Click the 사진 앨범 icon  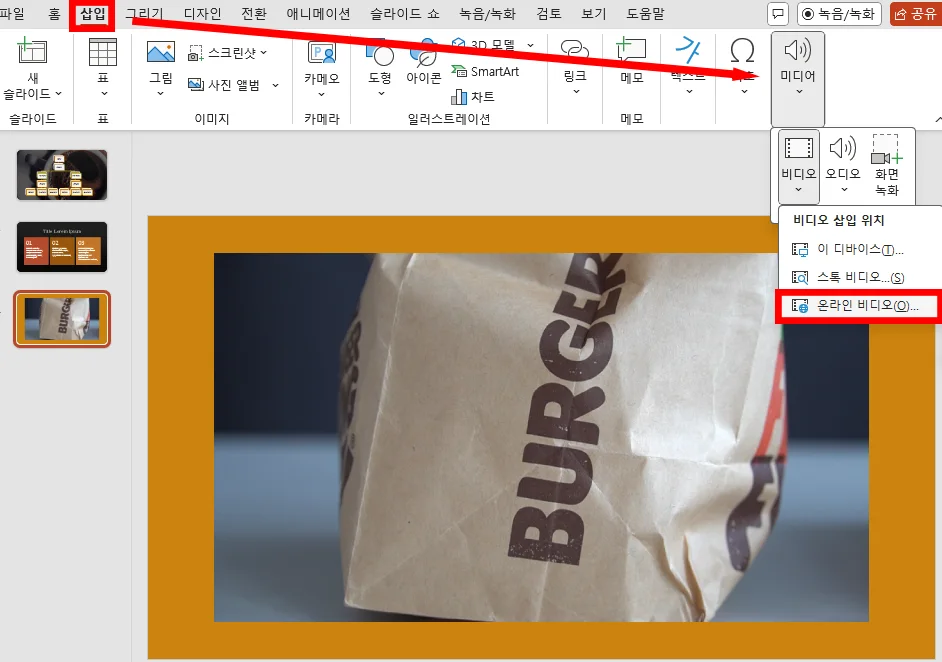[196, 84]
